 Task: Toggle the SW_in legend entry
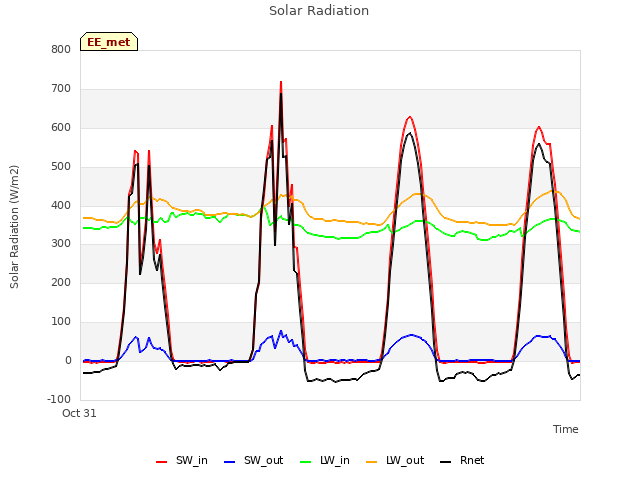pyautogui.click(x=182, y=460)
